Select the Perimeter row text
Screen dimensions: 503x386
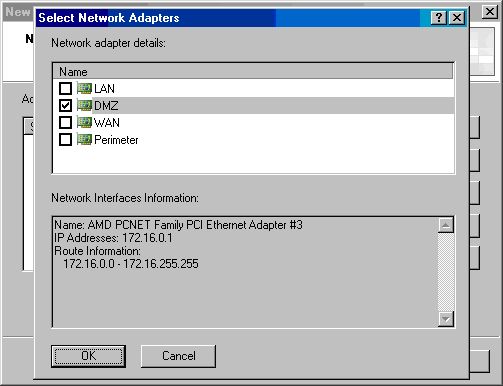click(x=116, y=140)
